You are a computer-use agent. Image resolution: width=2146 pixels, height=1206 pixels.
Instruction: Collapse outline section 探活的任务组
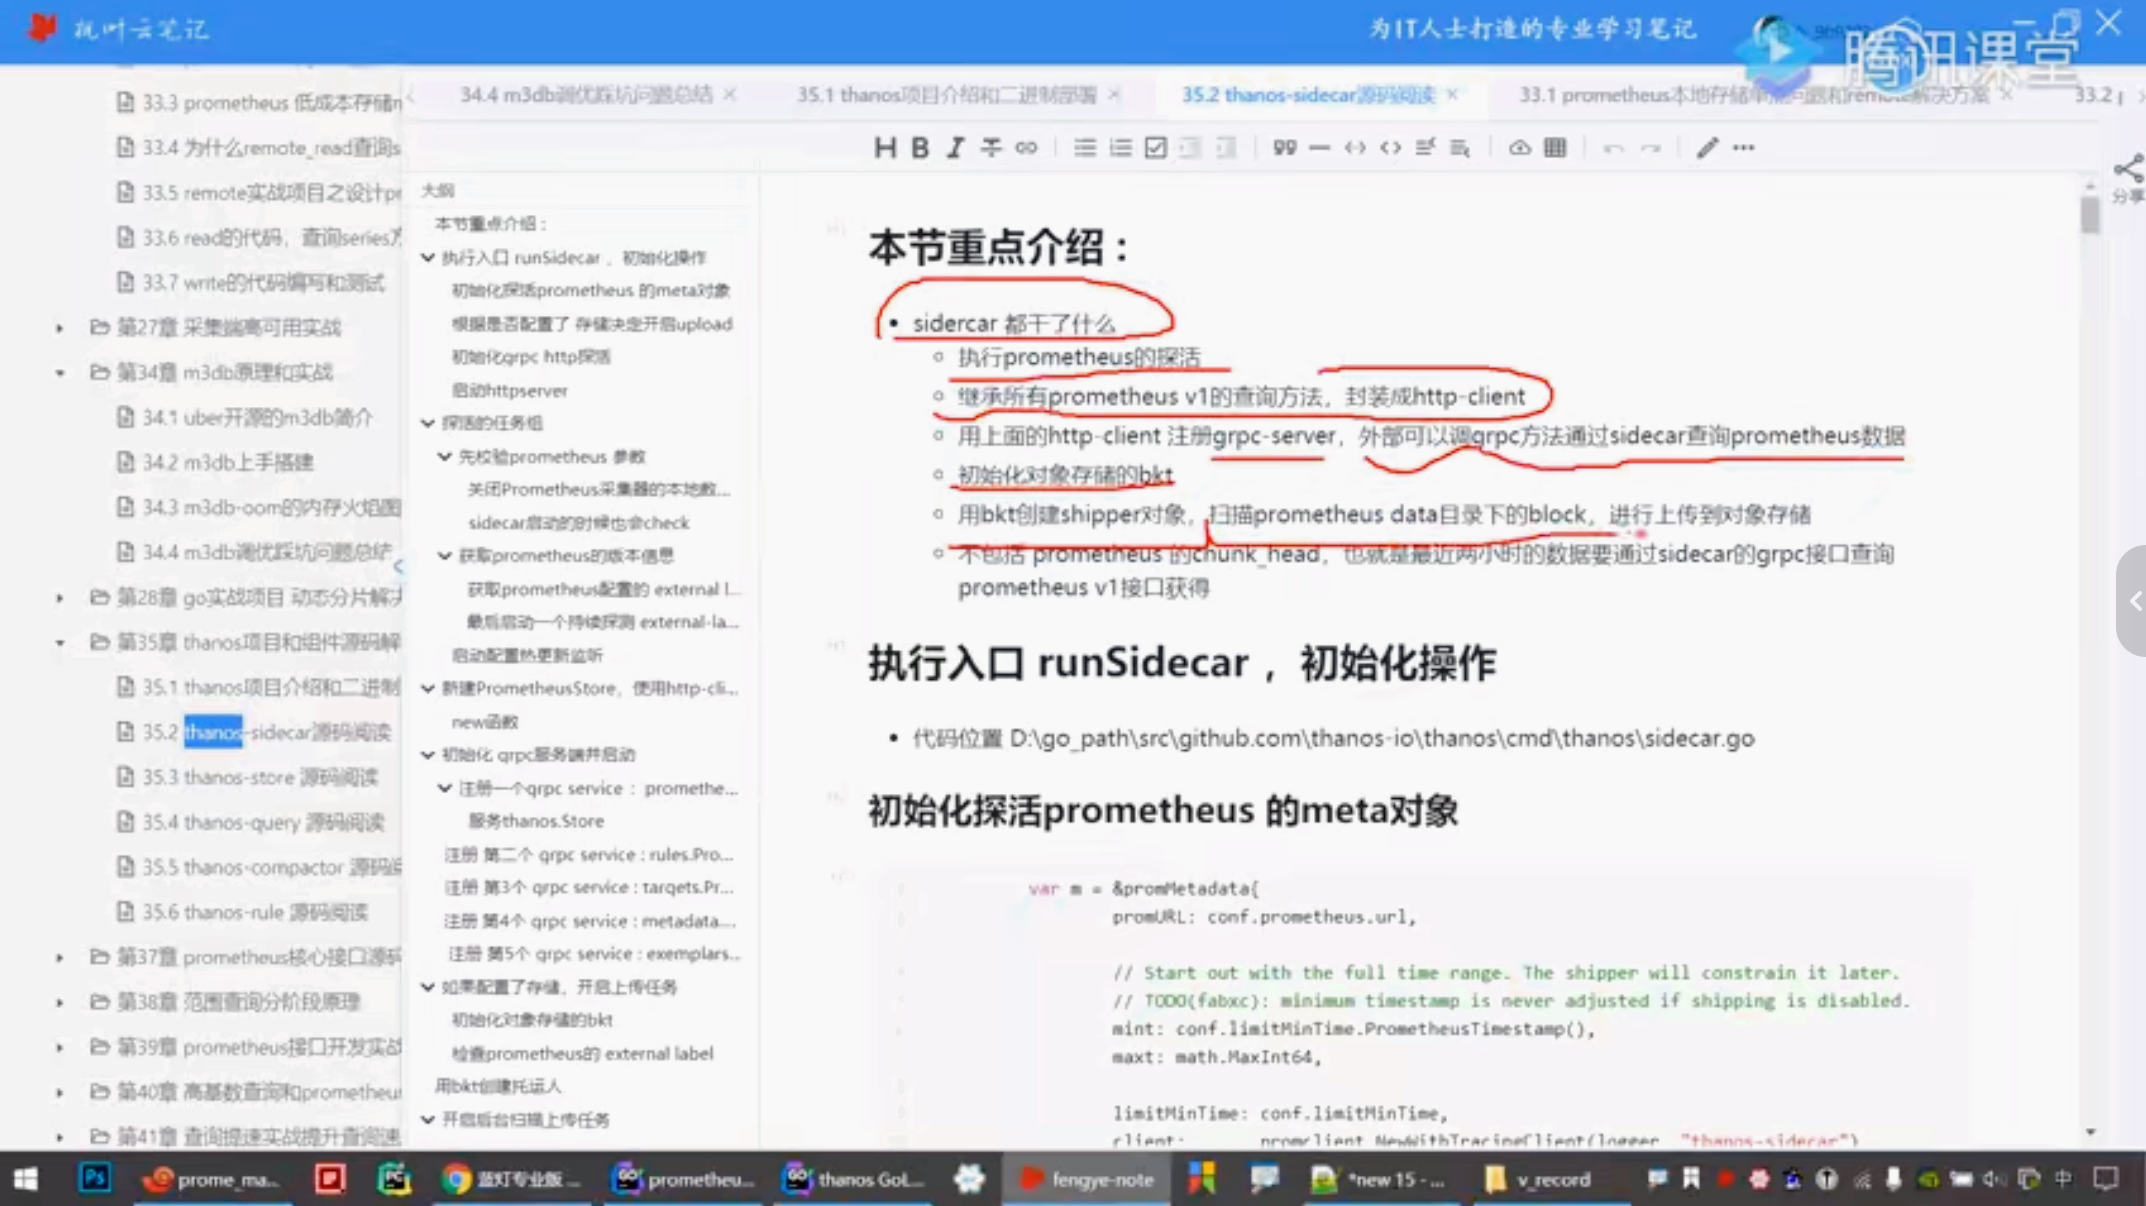(x=428, y=423)
